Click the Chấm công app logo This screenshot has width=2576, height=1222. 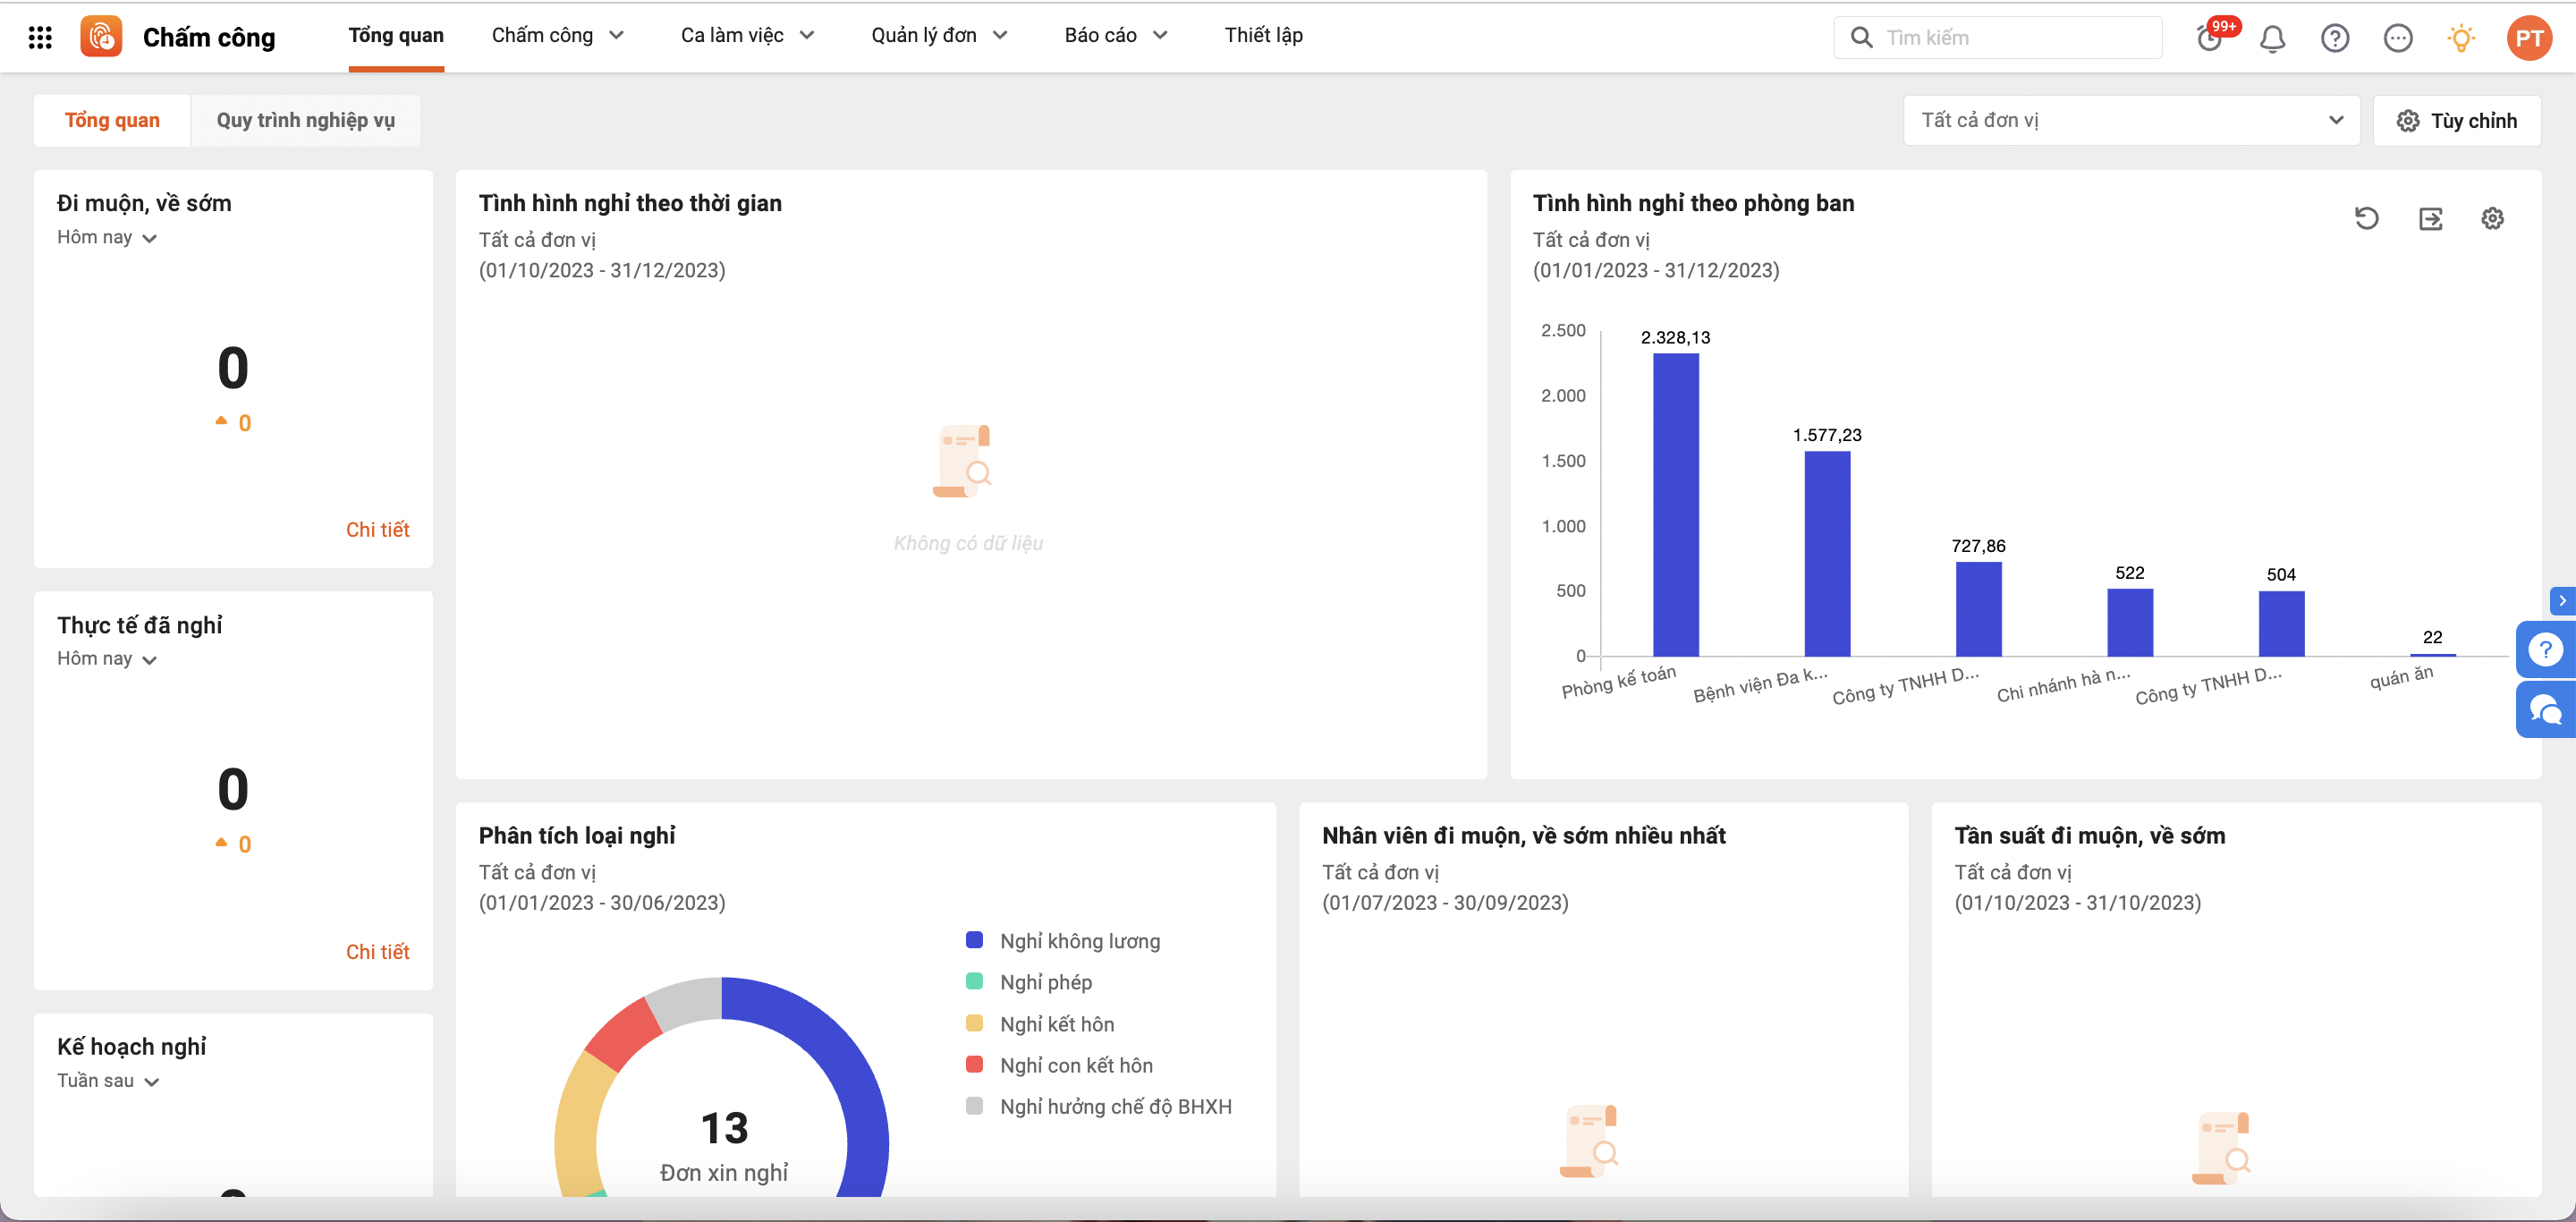pos(101,37)
